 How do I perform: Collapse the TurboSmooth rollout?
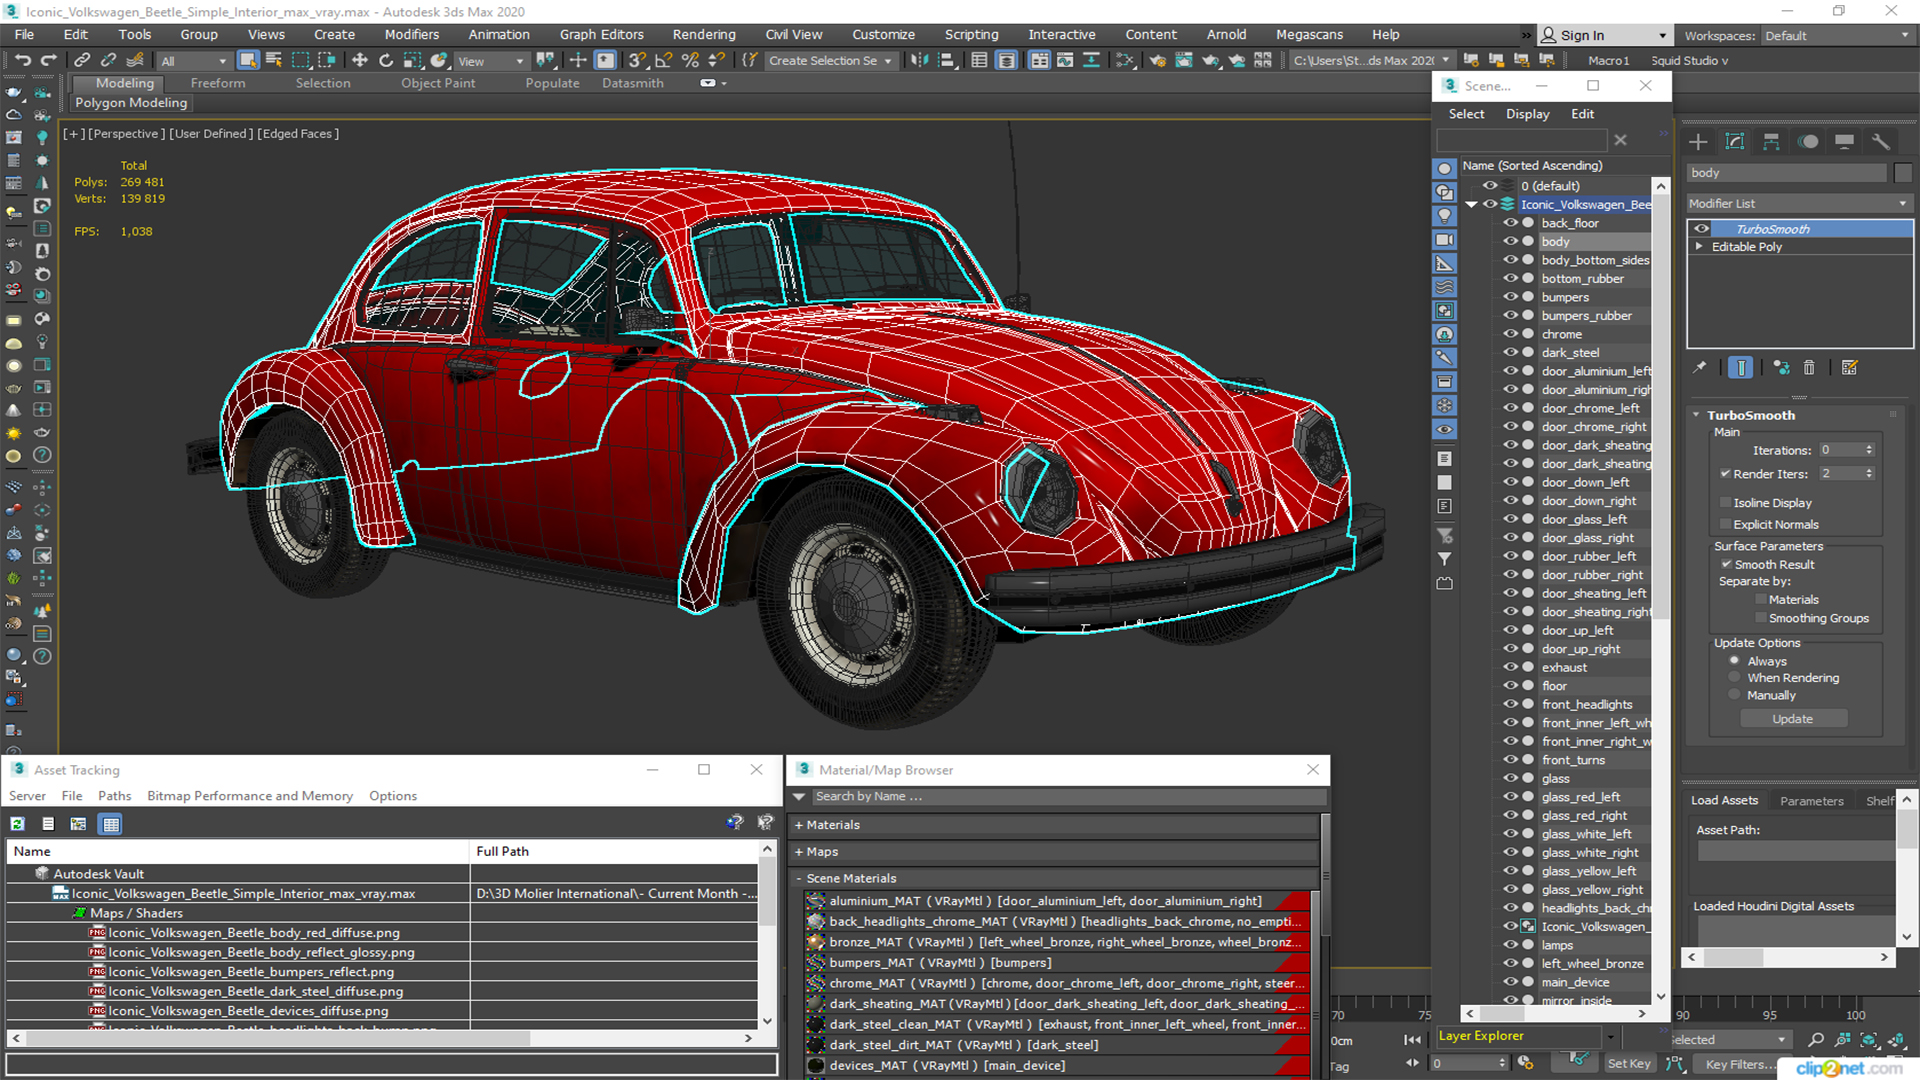click(1697, 415)
